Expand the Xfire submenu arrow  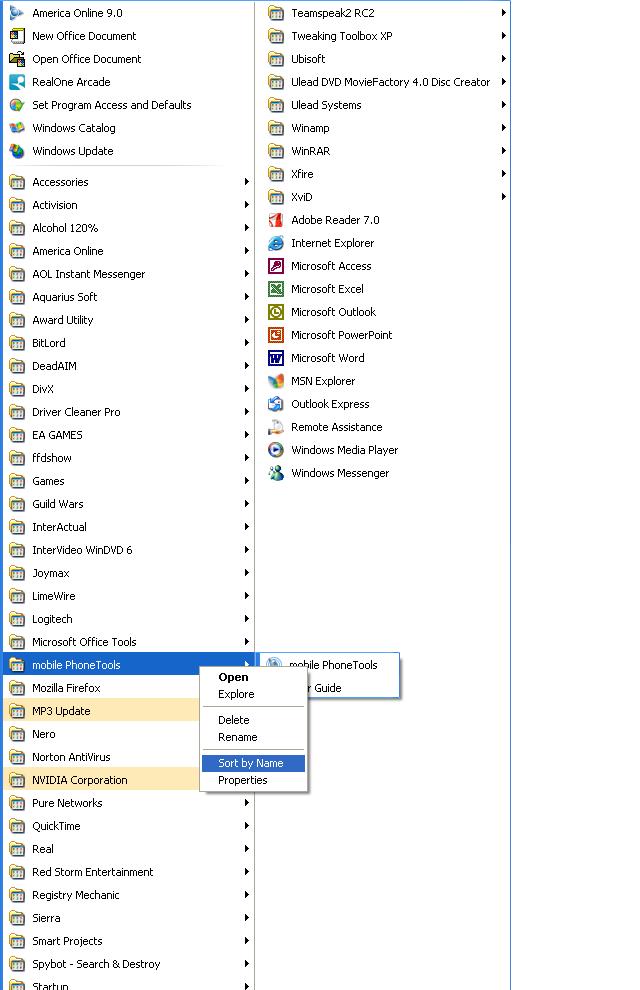504,174
